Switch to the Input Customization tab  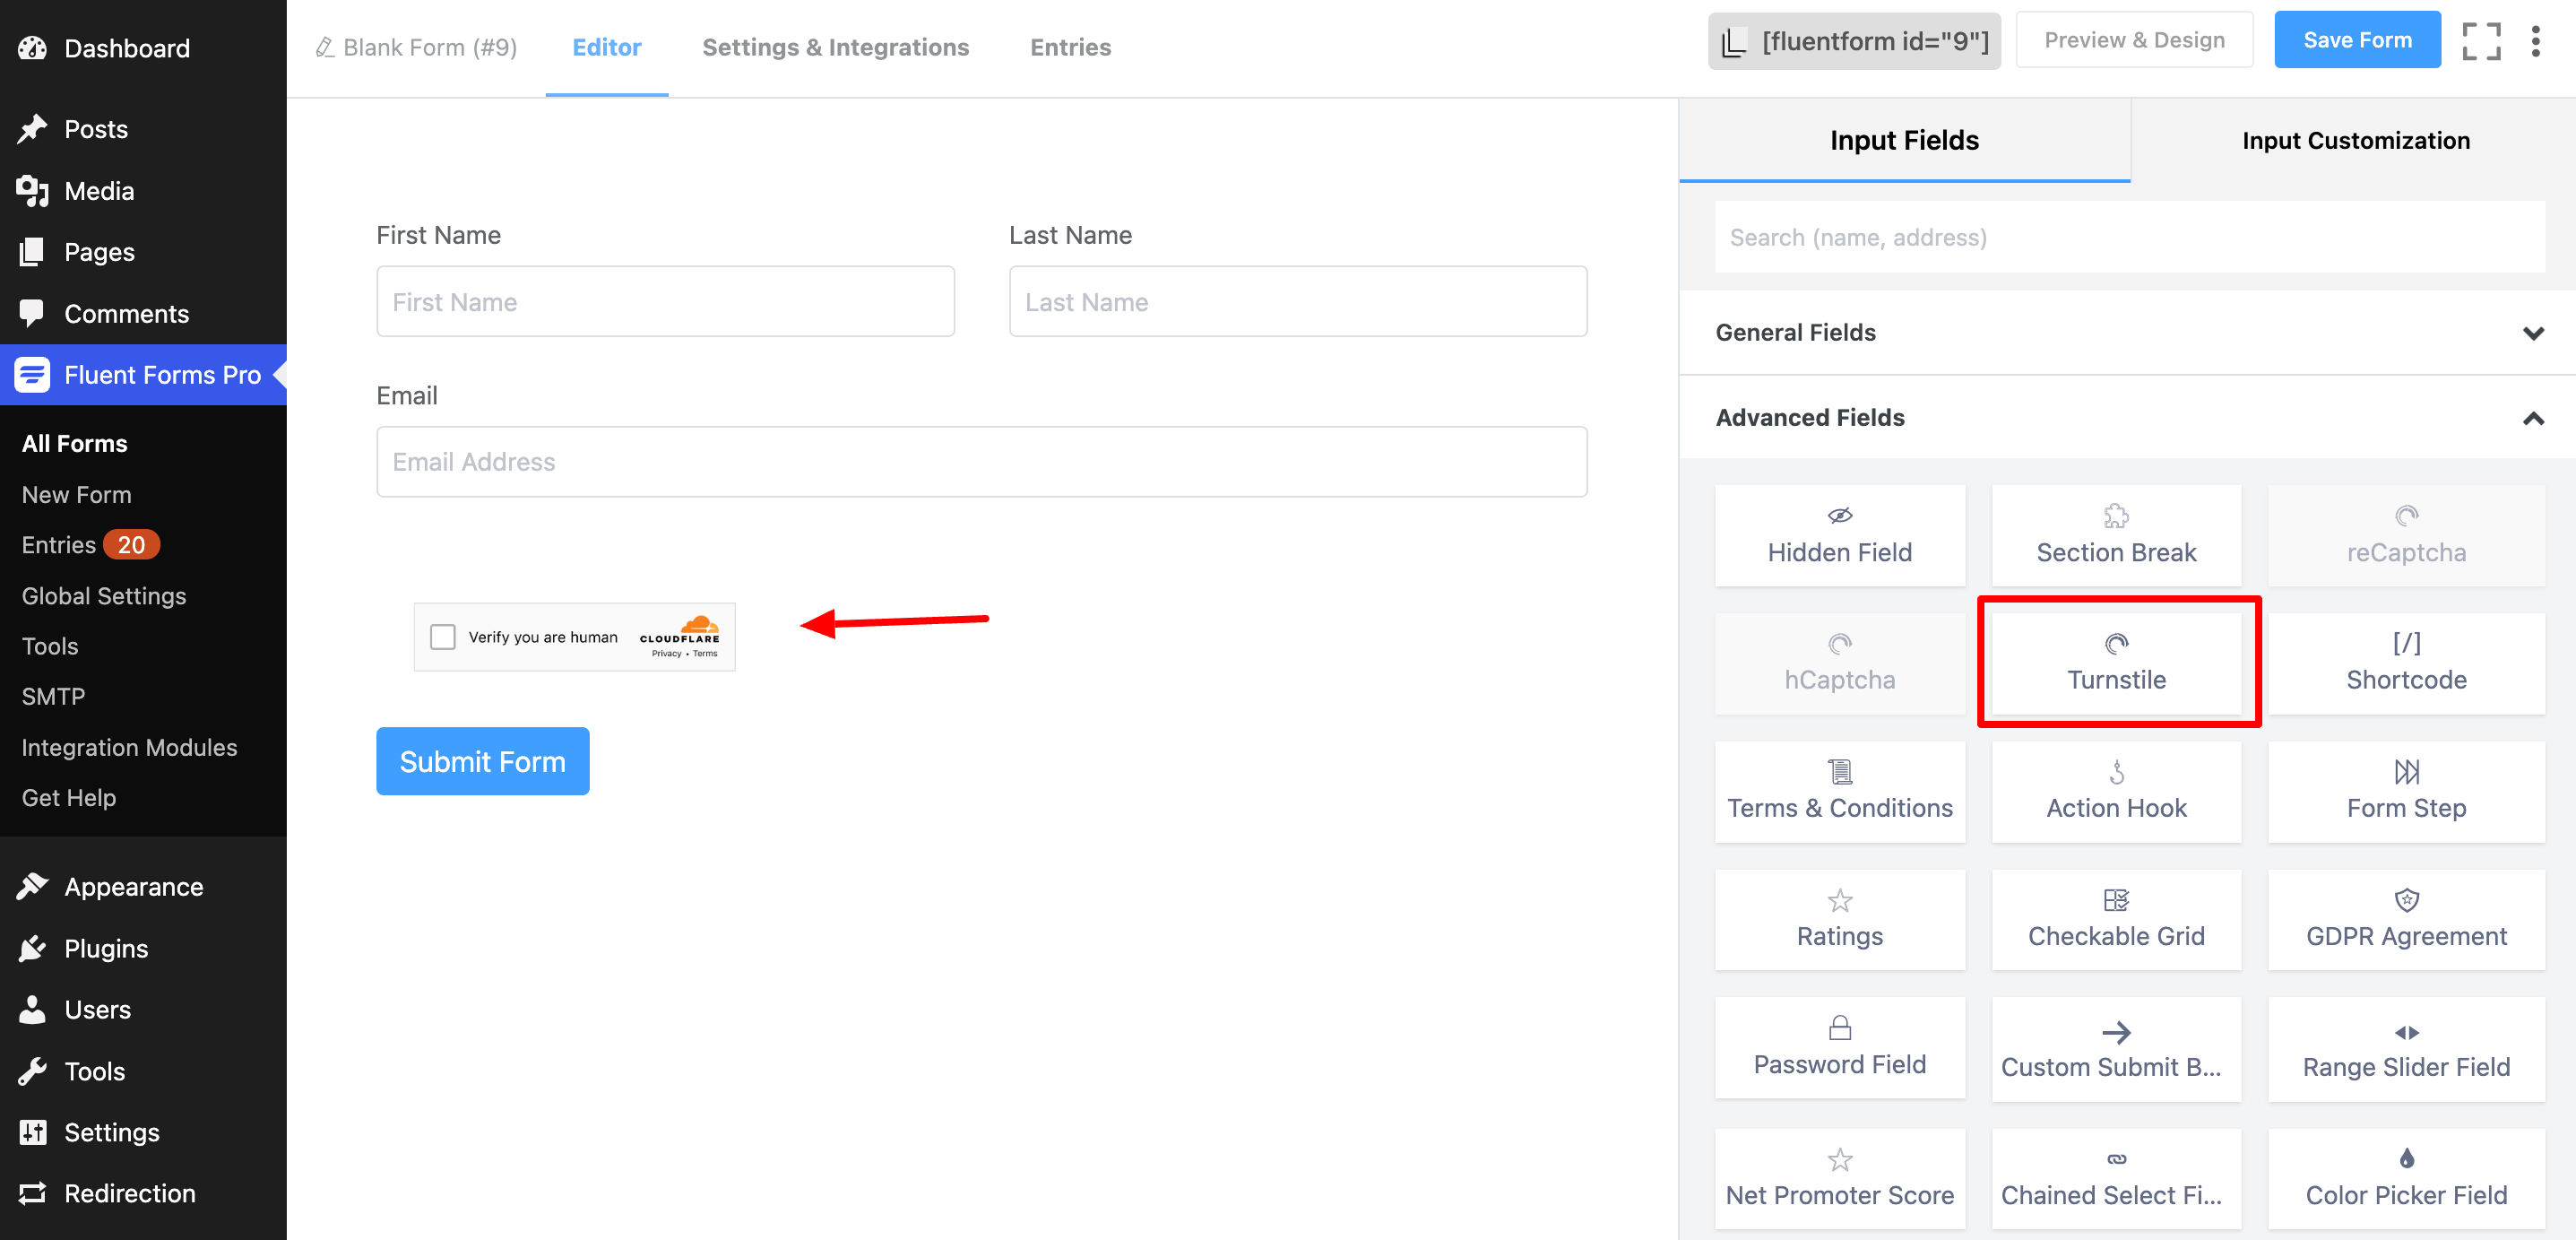[2355, 141]
